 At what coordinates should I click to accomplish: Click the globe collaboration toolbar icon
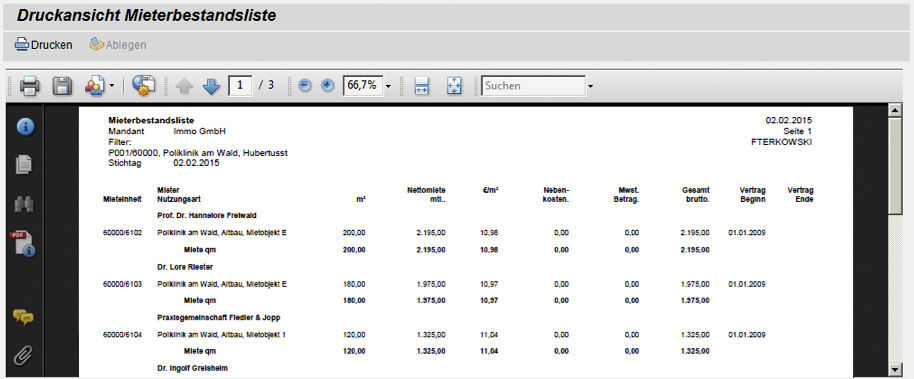[x=143, y=86]
